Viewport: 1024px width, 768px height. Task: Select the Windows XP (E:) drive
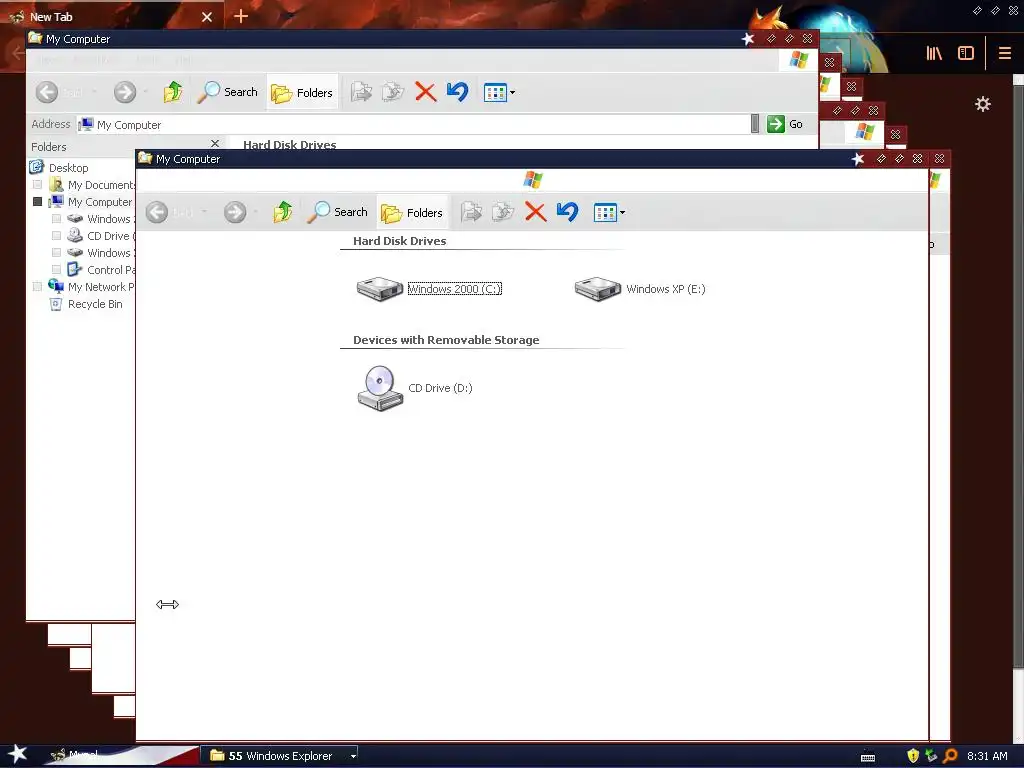[x=640, y=289]
